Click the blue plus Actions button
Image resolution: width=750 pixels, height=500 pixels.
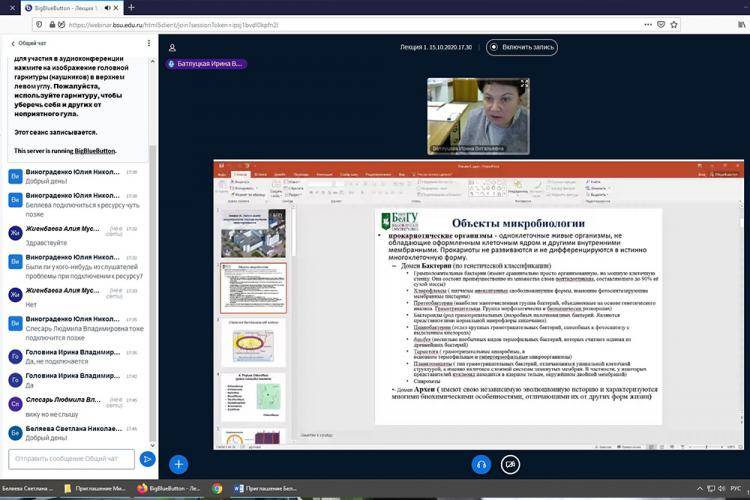(178, 464)
